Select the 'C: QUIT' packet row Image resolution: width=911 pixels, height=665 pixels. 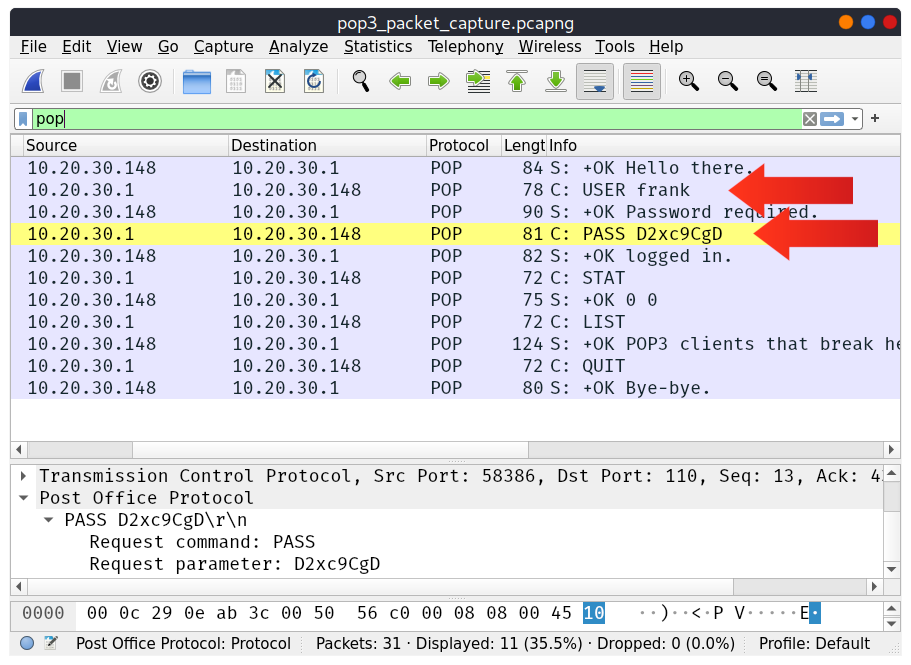tap(456, 366)
